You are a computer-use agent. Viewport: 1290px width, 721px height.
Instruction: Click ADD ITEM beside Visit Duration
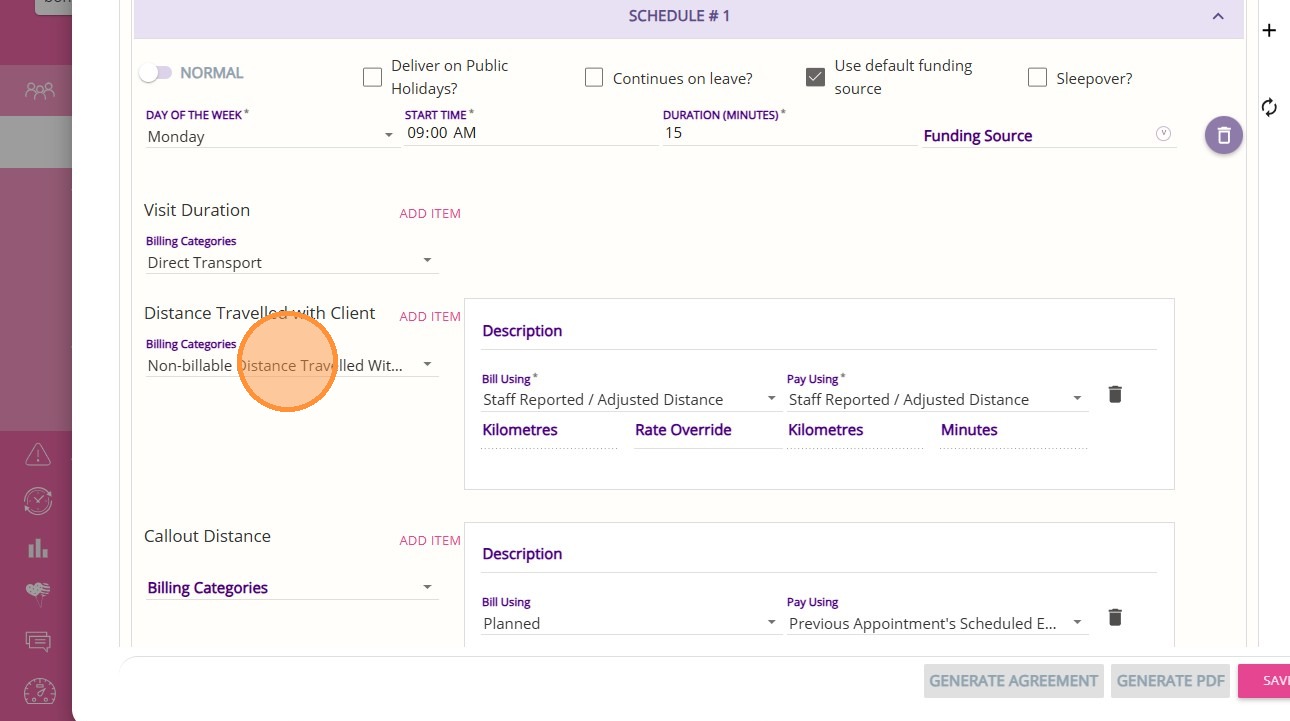click(x=430, y=213)
